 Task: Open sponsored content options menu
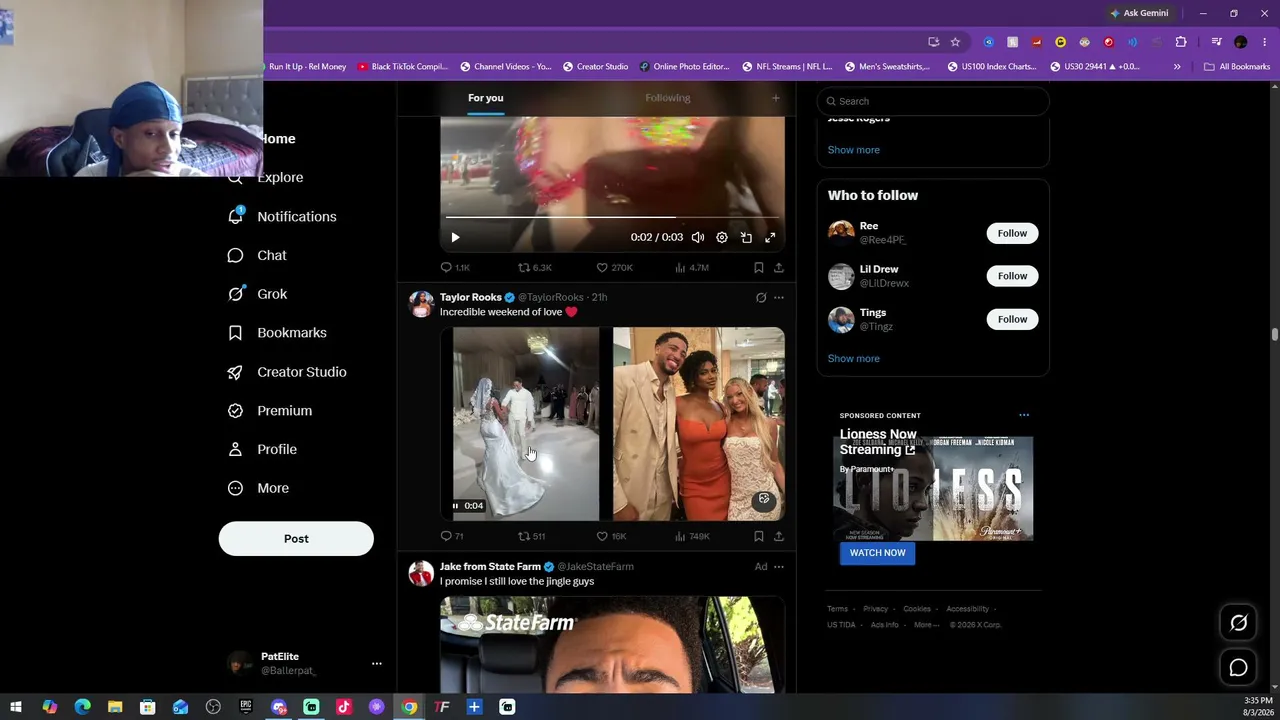coord(1023,415)
